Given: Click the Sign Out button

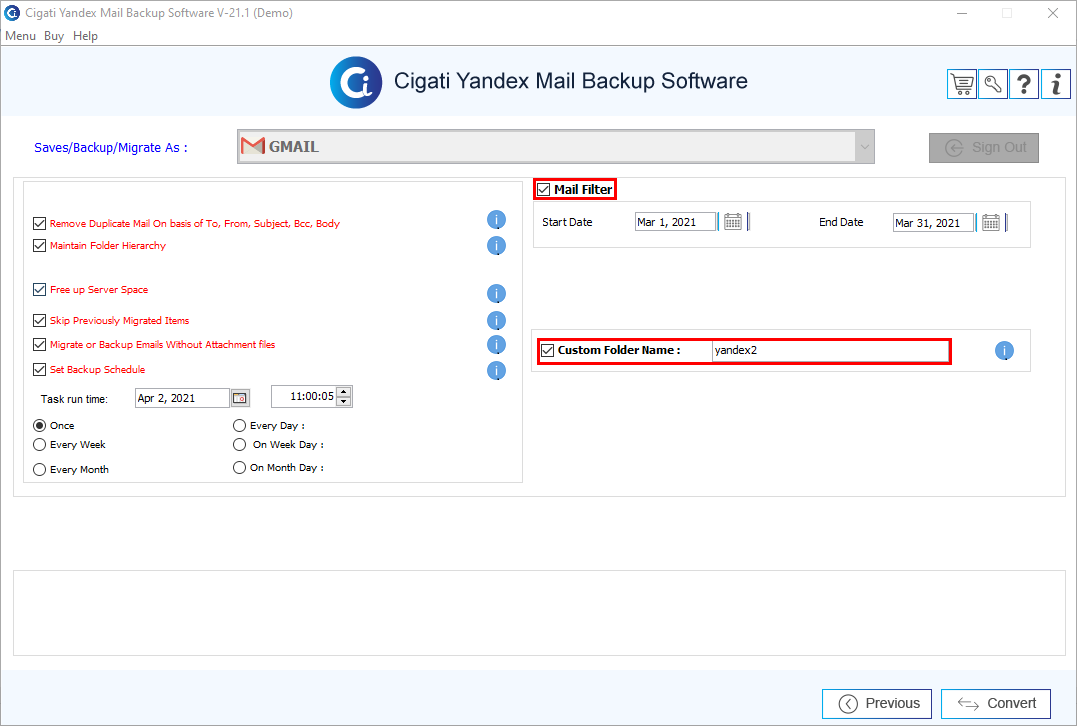Looking at the screenshot, I should click(x=984, y=148).
